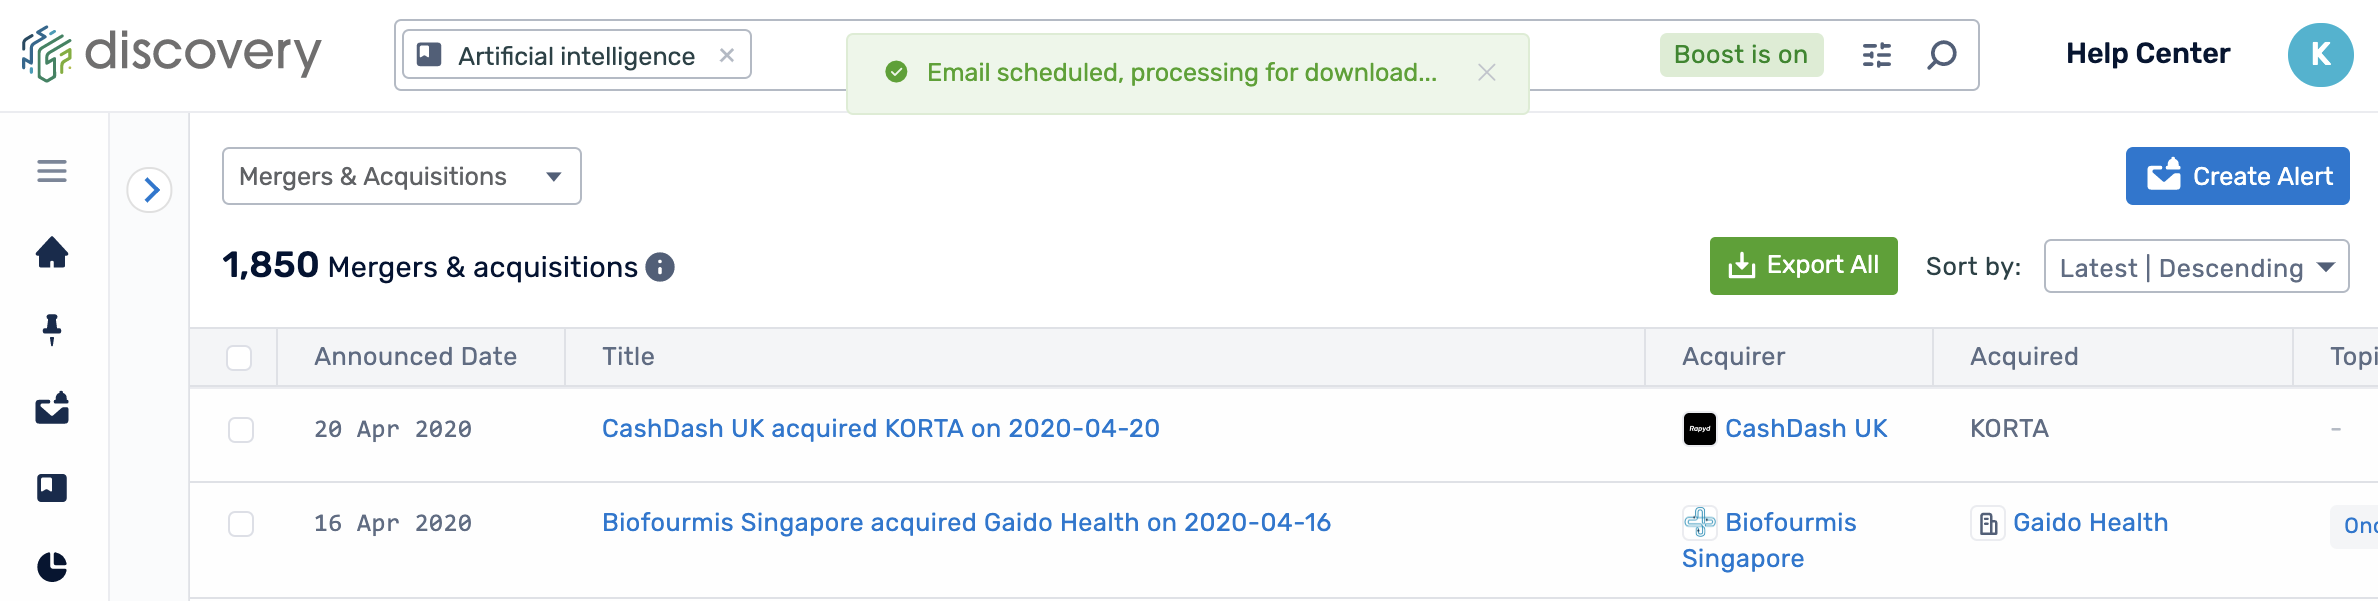The width and height of the screenshot is (2378, 601).
Task: Open pinned items from sidebar pin icon
Action: (52, 329)
